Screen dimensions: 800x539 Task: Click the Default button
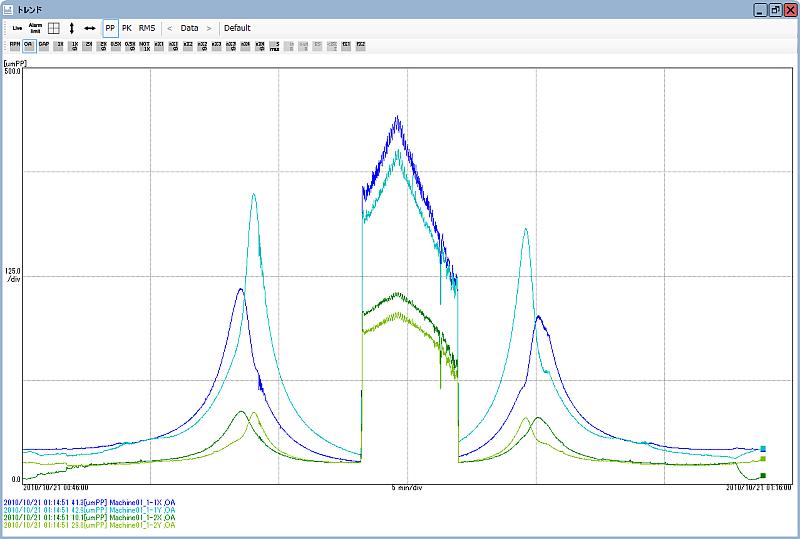tap(237, 28)
